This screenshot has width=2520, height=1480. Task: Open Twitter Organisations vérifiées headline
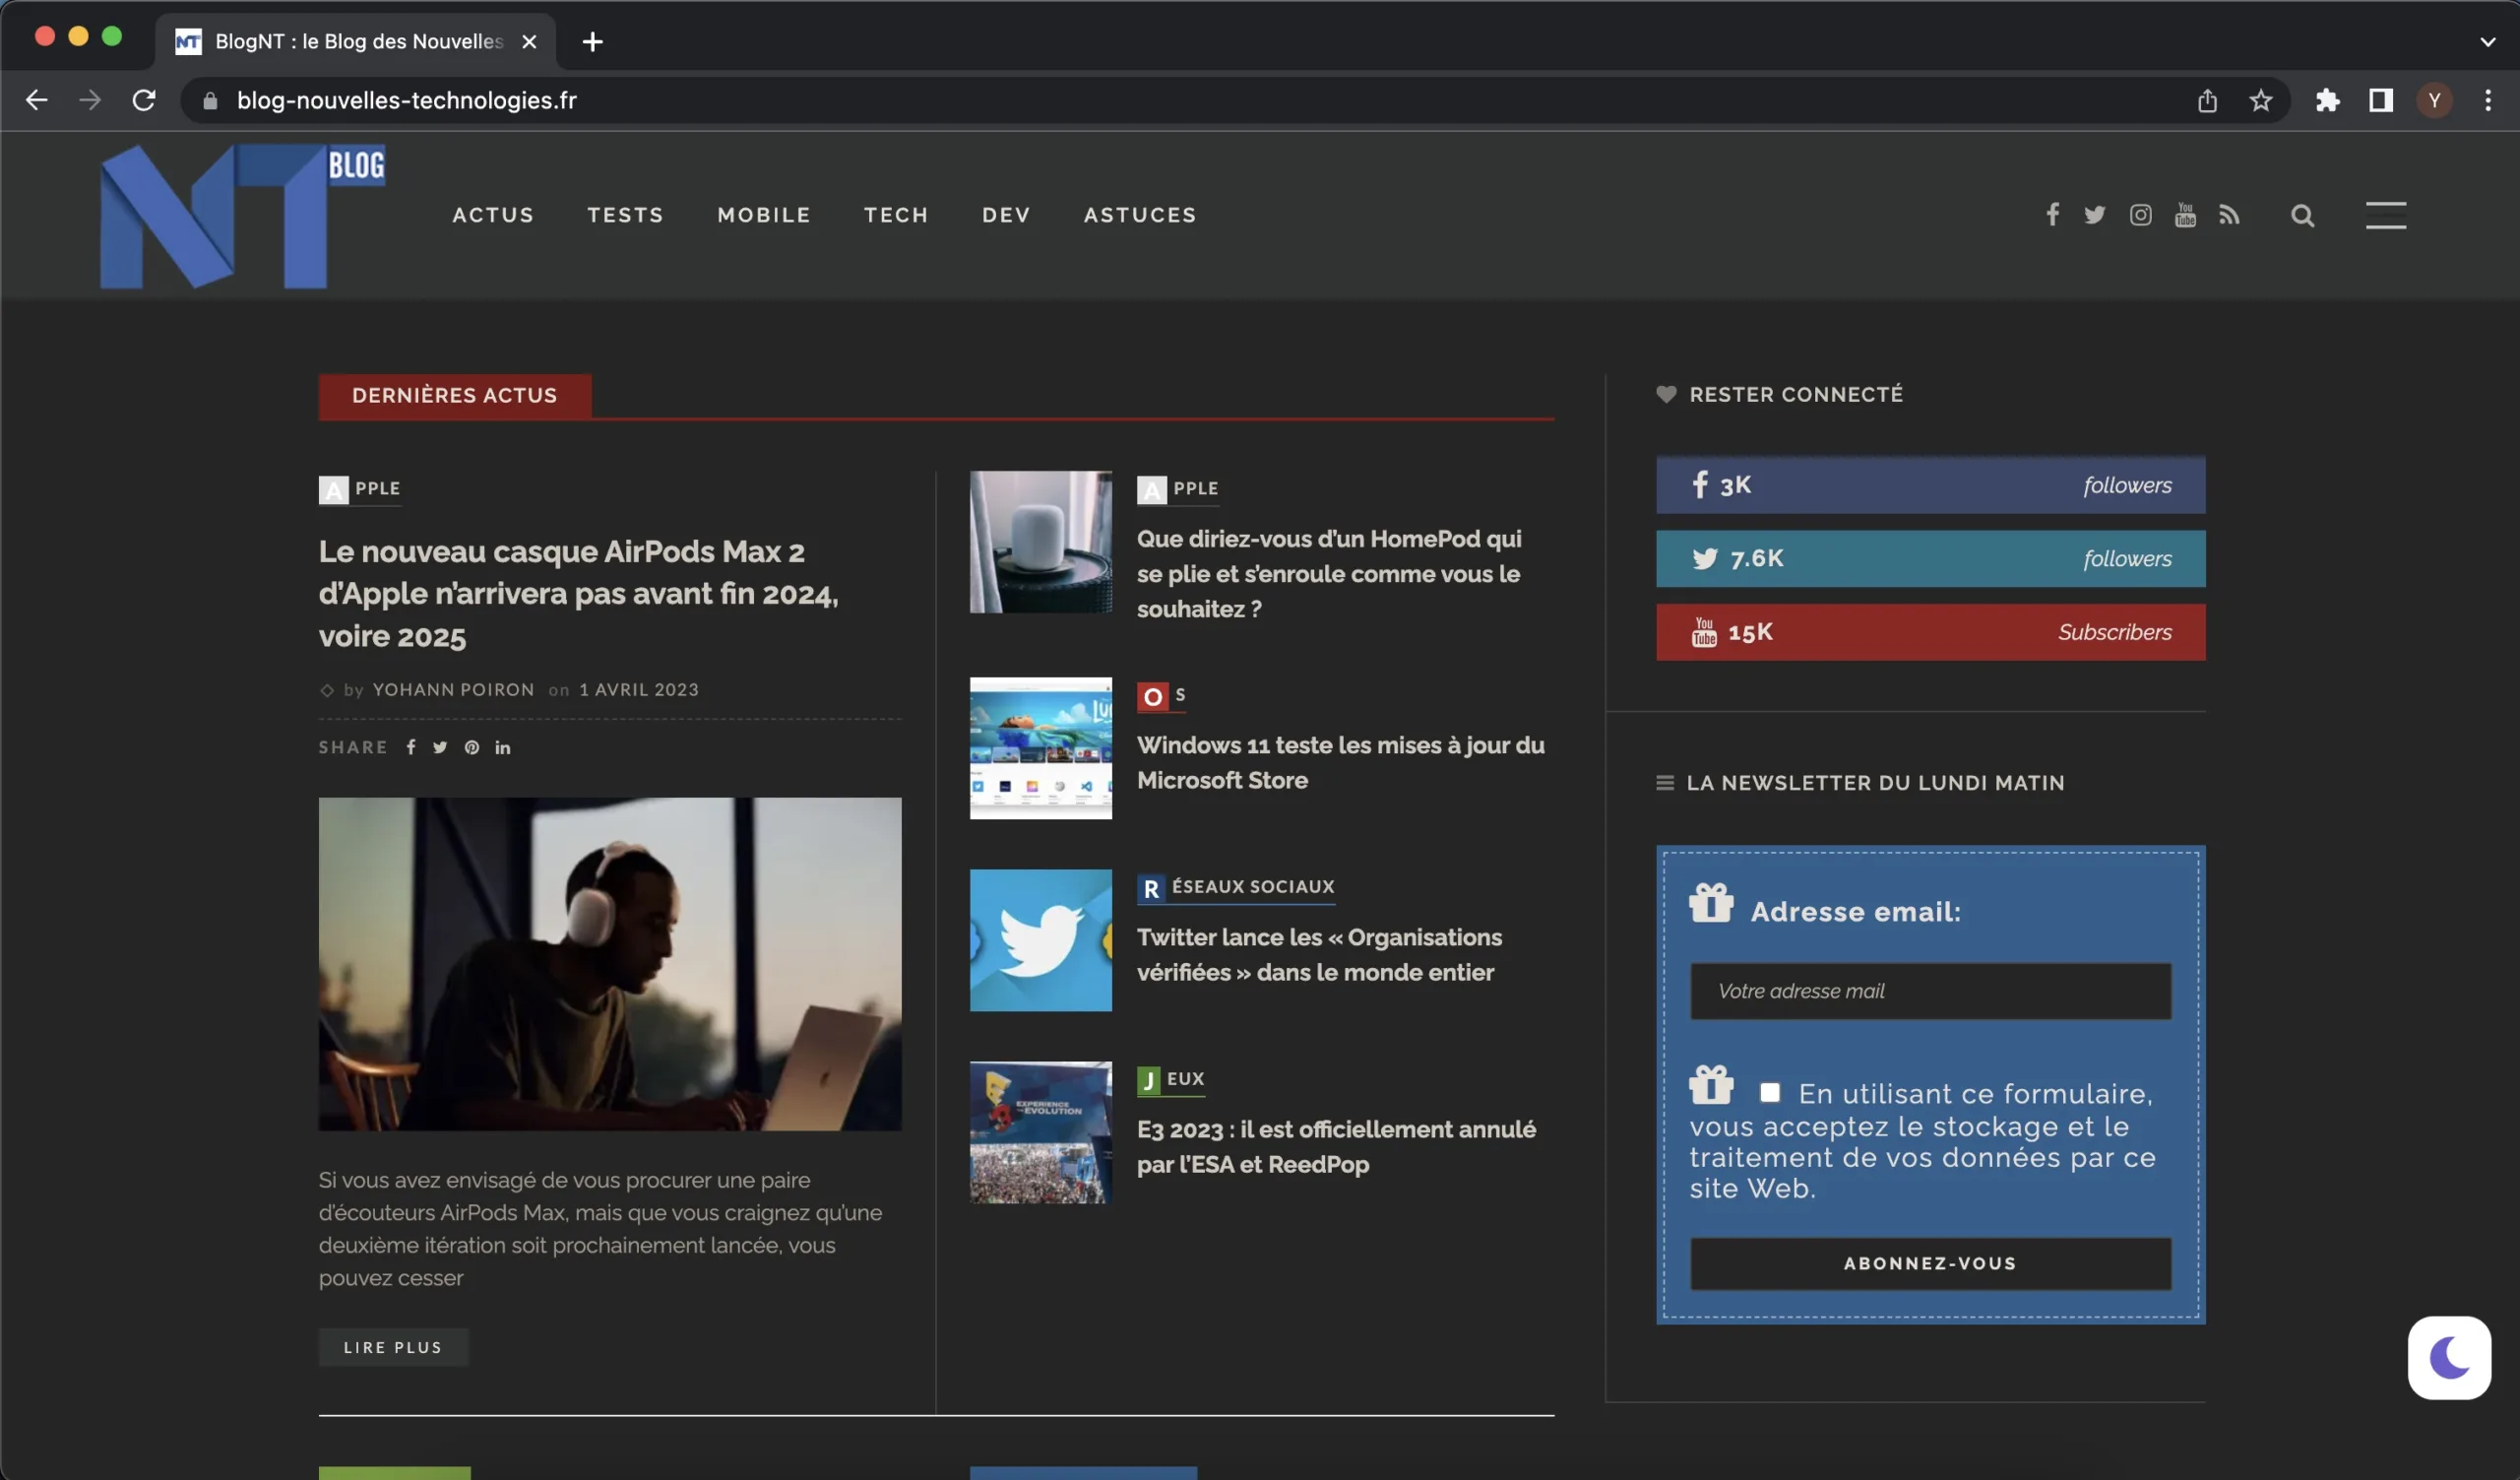[x=1319, y=954]
